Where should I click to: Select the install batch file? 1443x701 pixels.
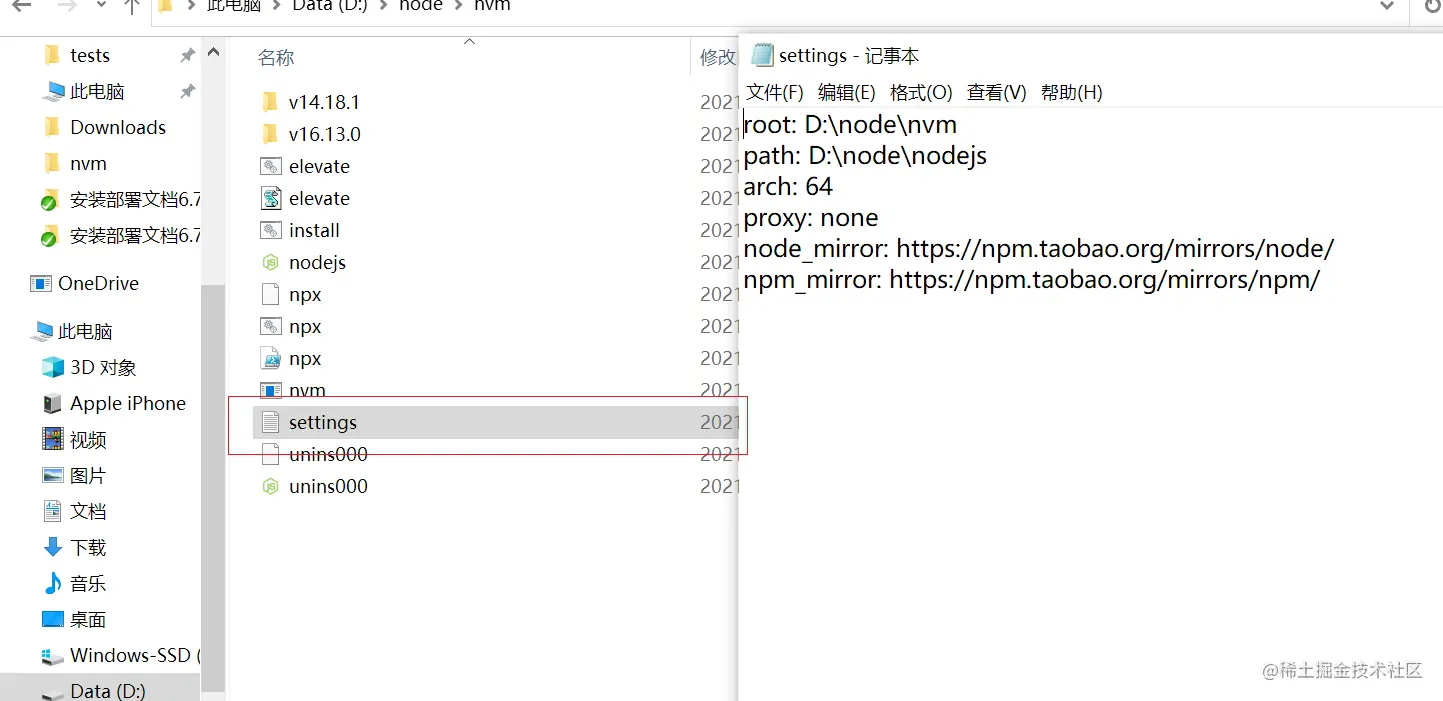click(x=301, y=230)
